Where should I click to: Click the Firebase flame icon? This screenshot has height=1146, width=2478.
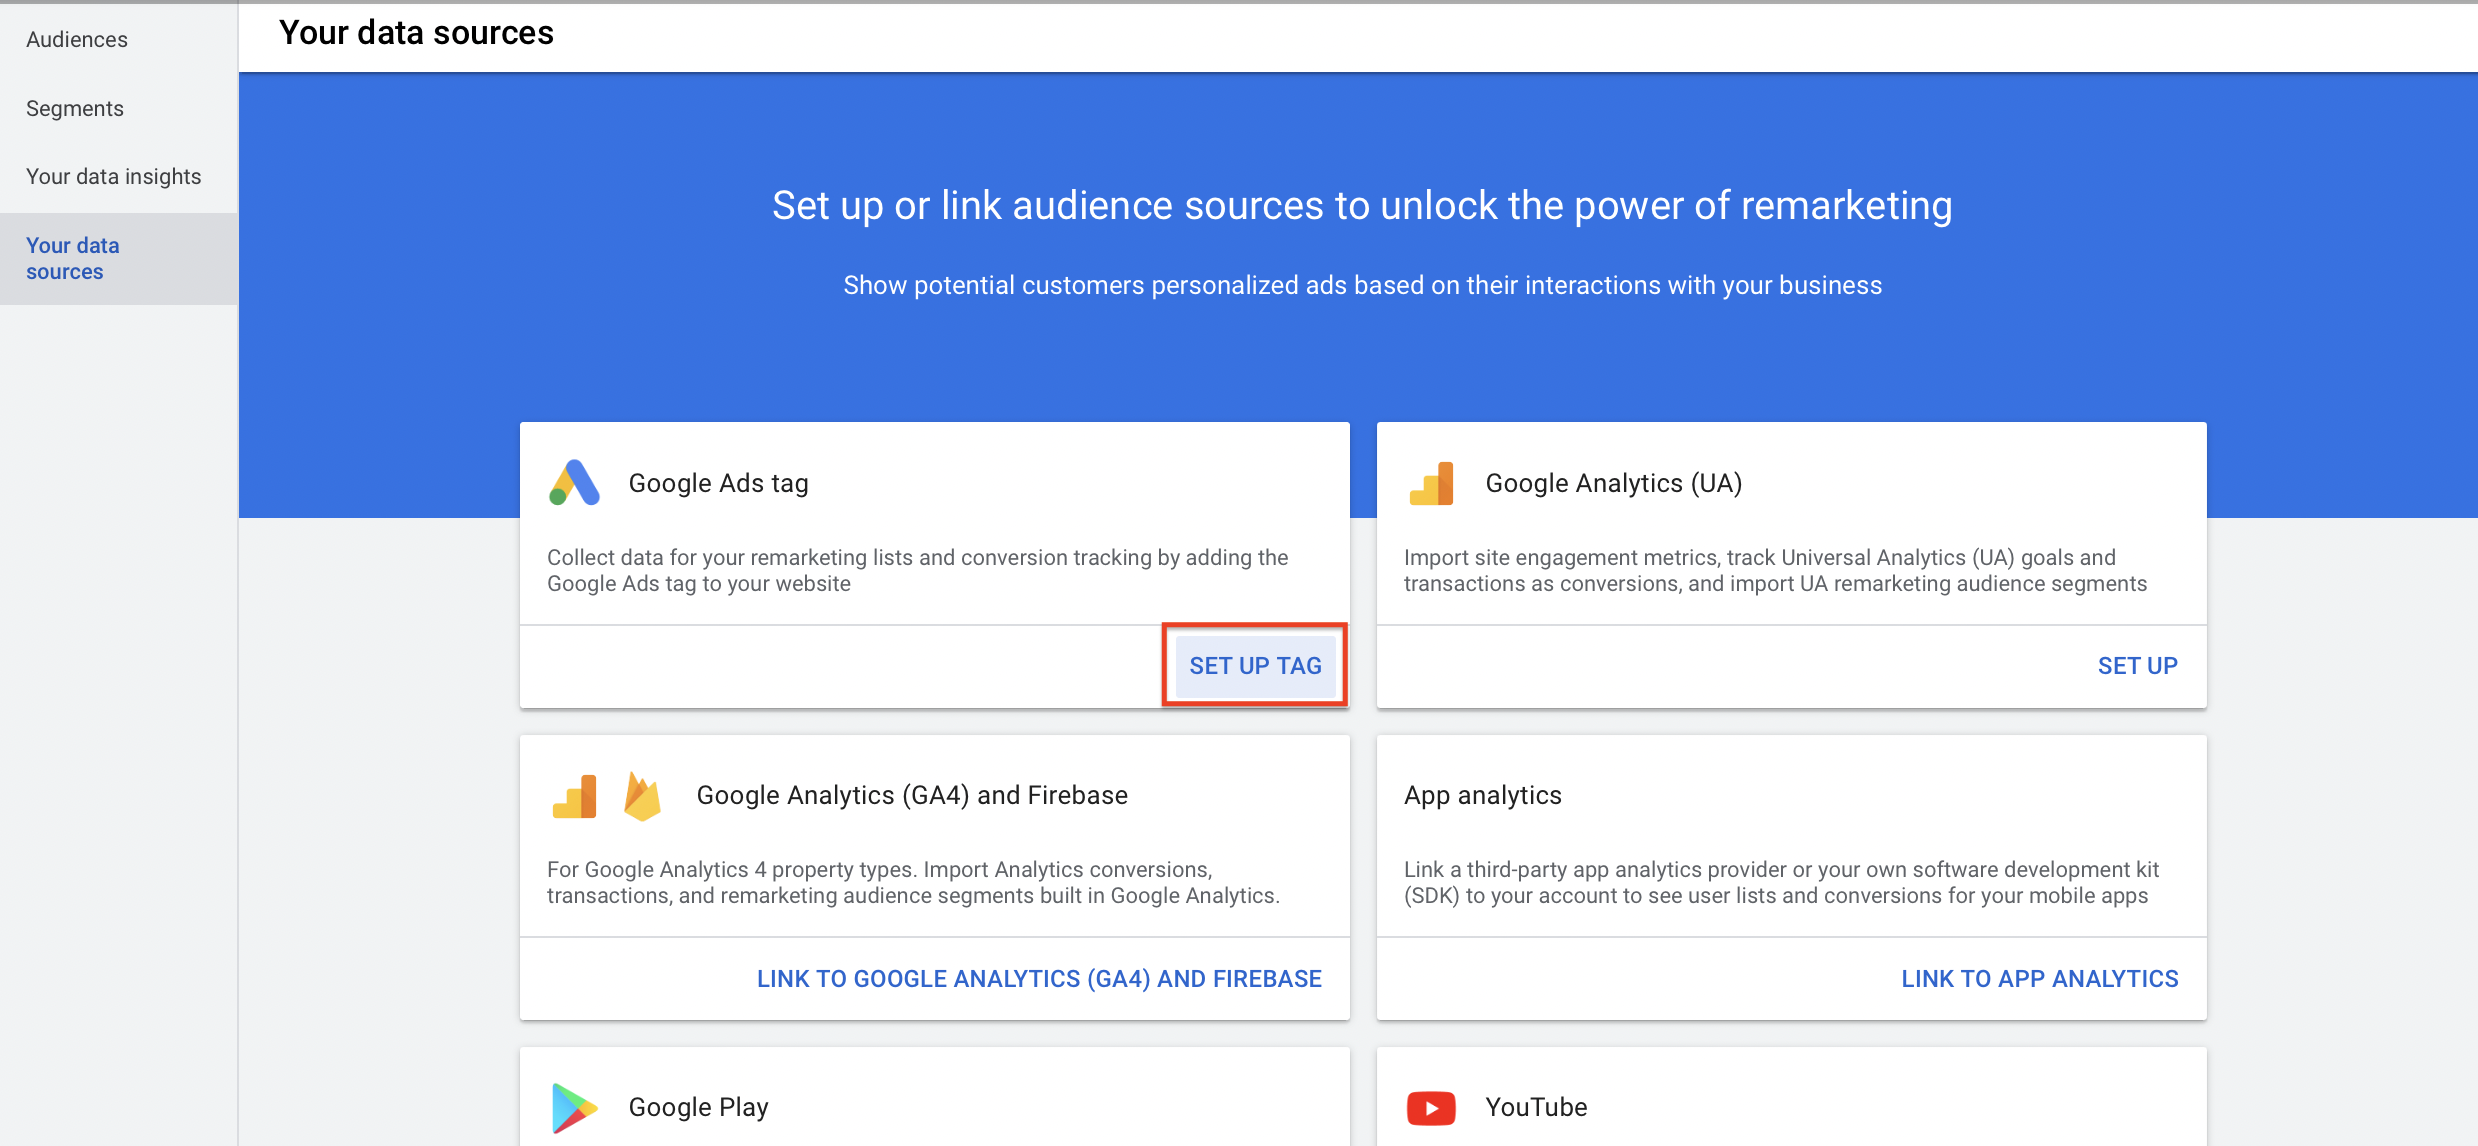click(x=642, y=796)
